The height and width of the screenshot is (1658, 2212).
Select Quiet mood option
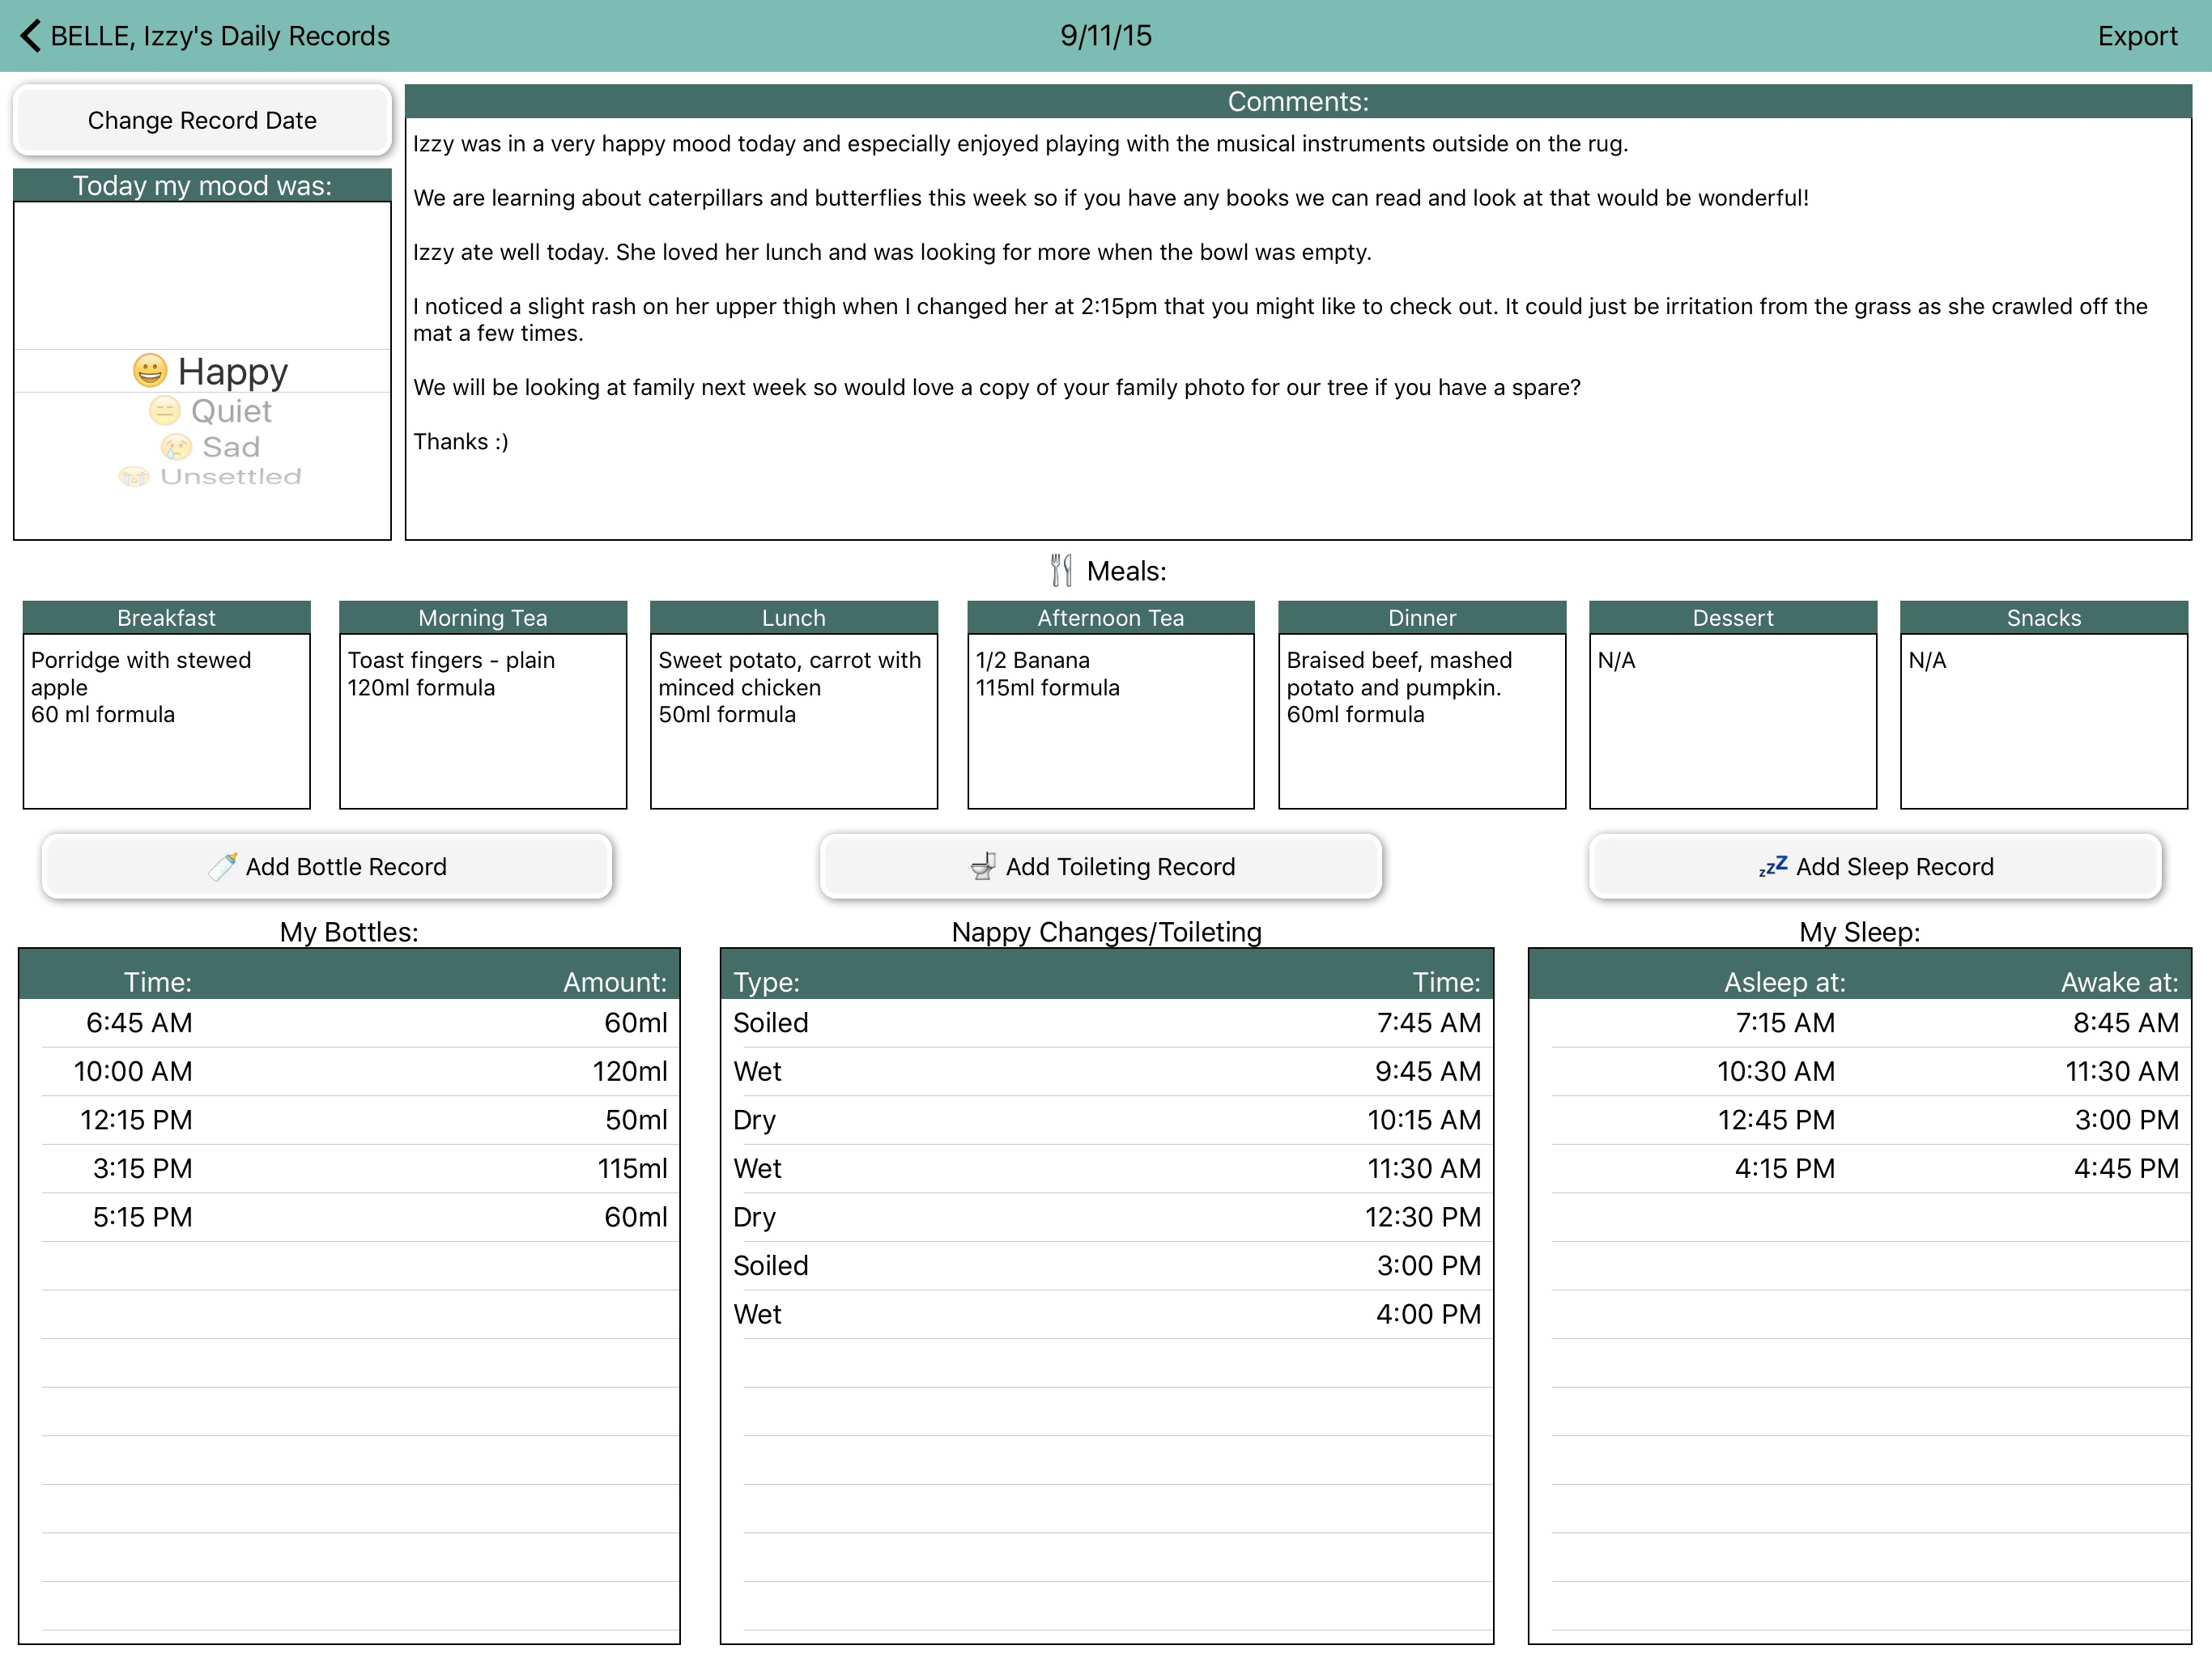(231, 411)
